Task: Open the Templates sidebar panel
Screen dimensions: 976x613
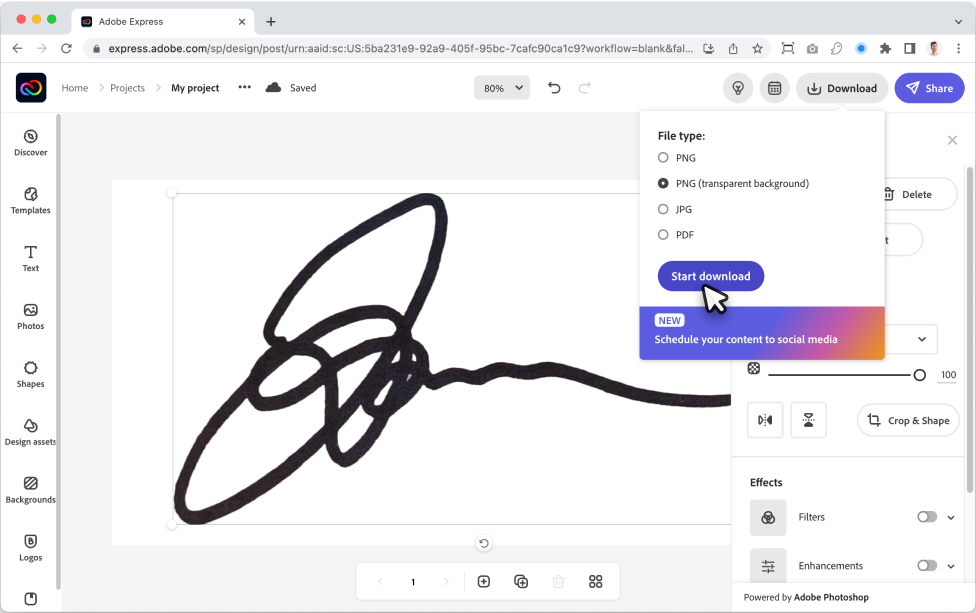Action: tap(30, 201)
